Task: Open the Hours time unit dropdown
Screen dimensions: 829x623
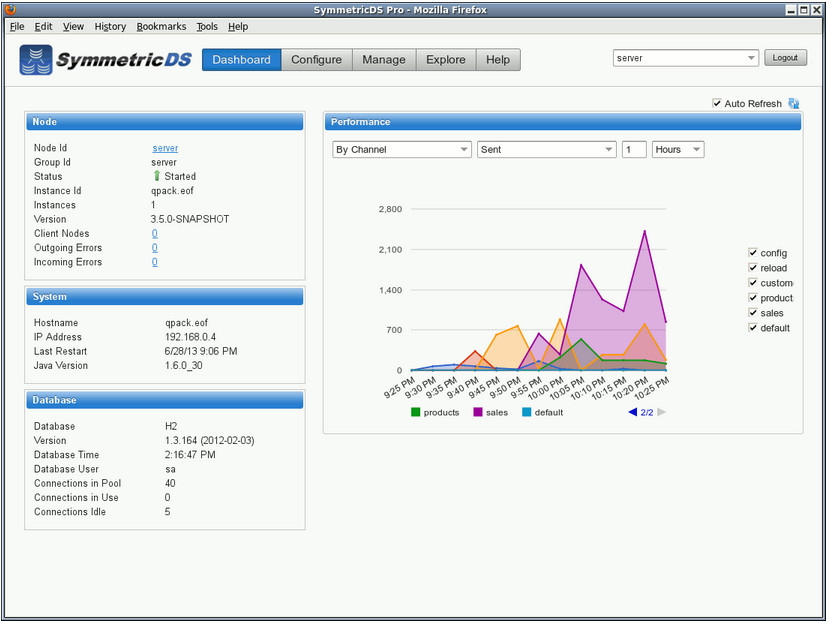Action: [x=678, y=150]
